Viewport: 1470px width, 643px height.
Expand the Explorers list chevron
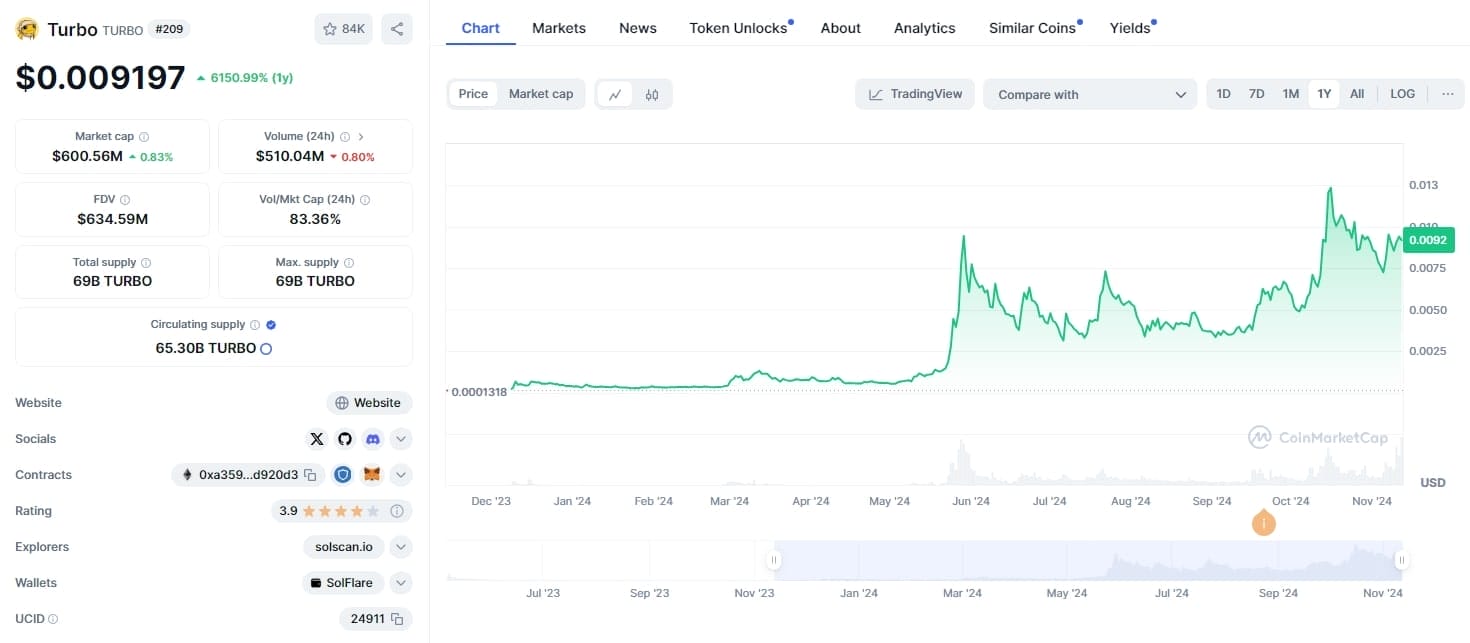pos(401,547)
